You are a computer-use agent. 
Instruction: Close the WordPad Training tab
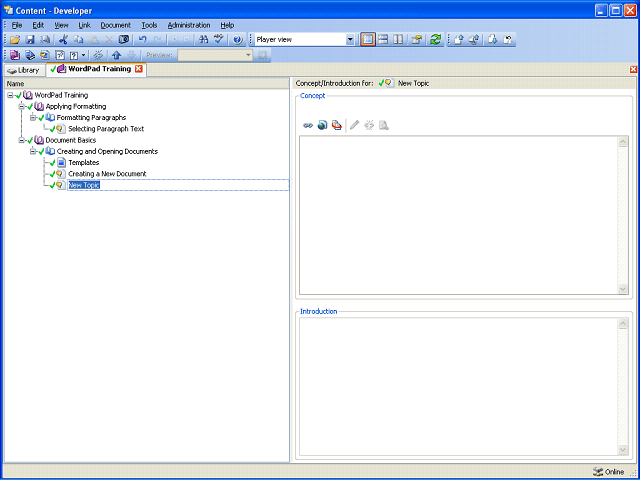coord(139,69)
